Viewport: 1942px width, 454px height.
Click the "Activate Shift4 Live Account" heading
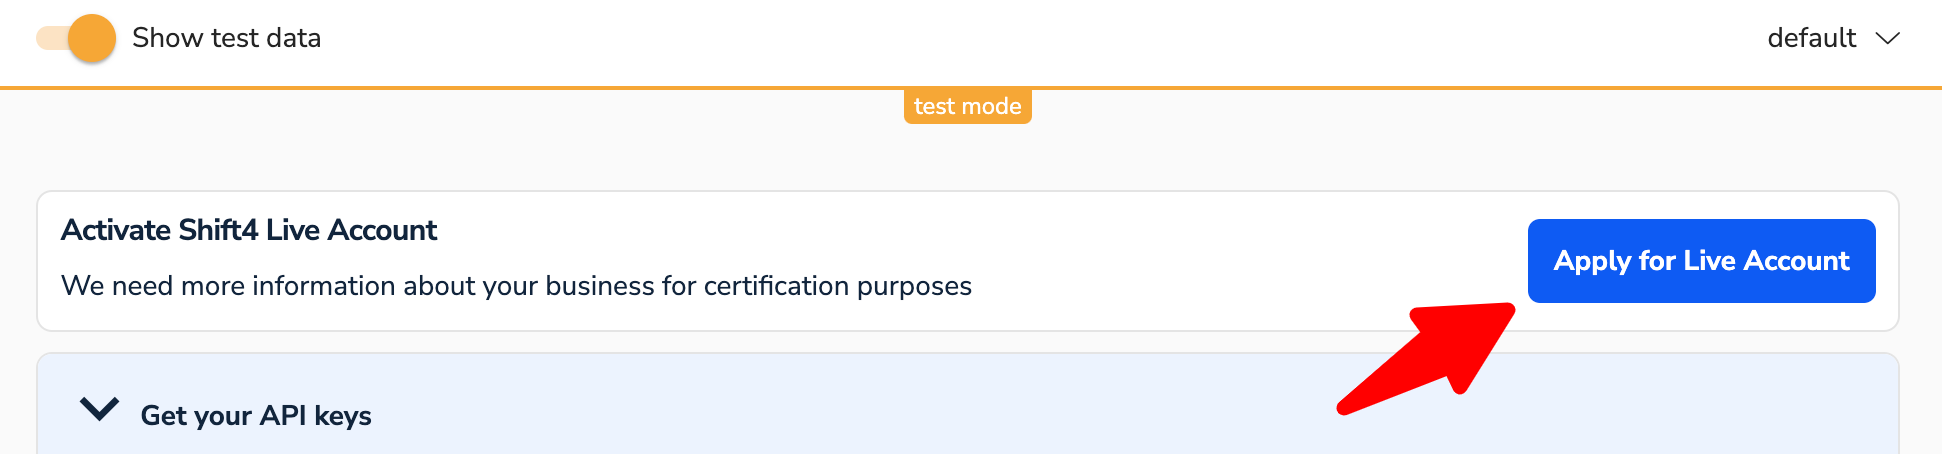coord(249,230)
